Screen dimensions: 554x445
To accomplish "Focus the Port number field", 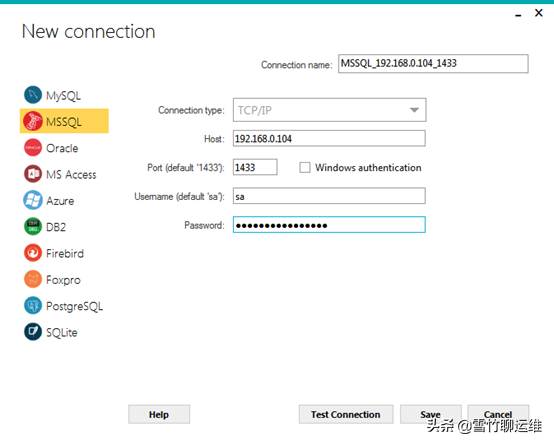I will coord(255,167).
